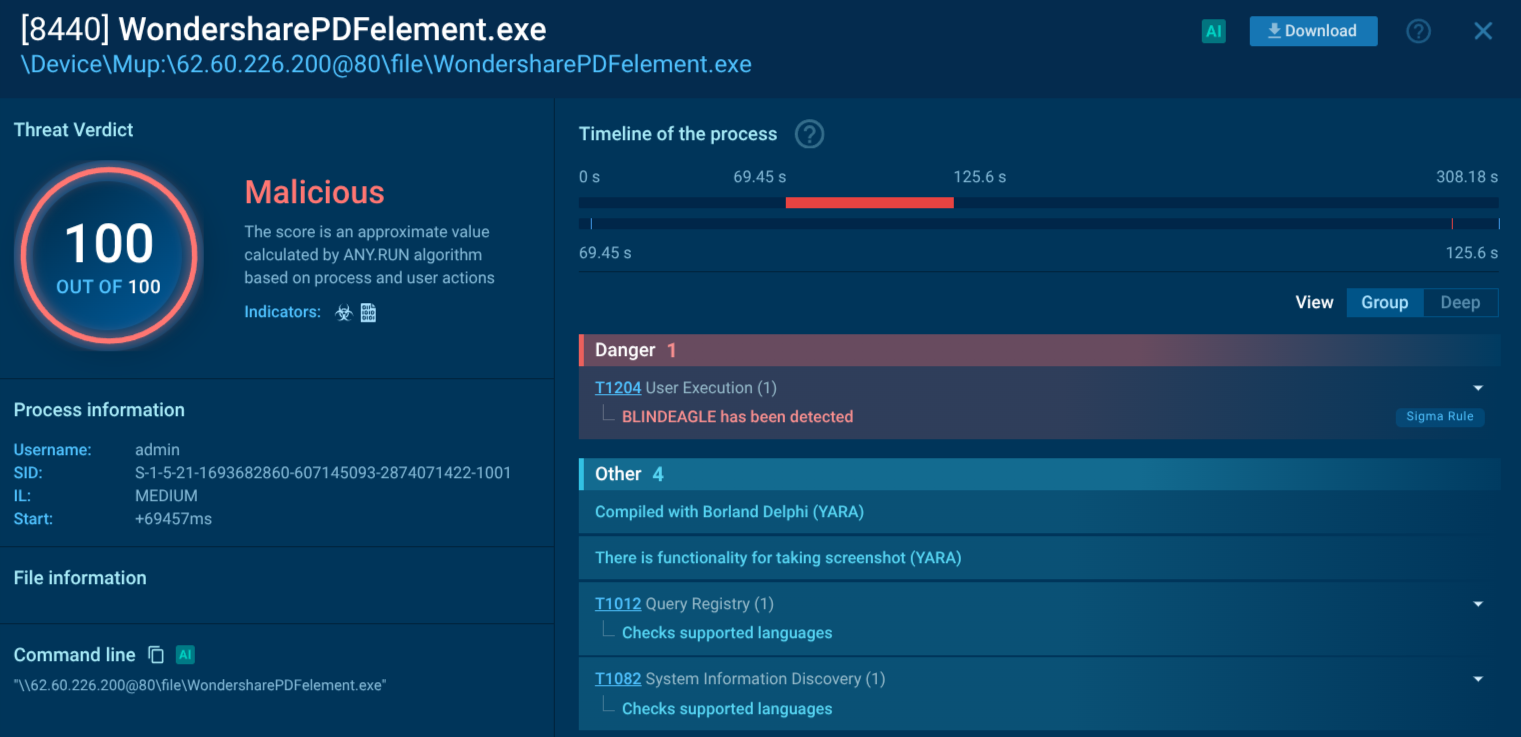Click the process file path header
The image size is (1521, 737).
click(x=386, y=65)
